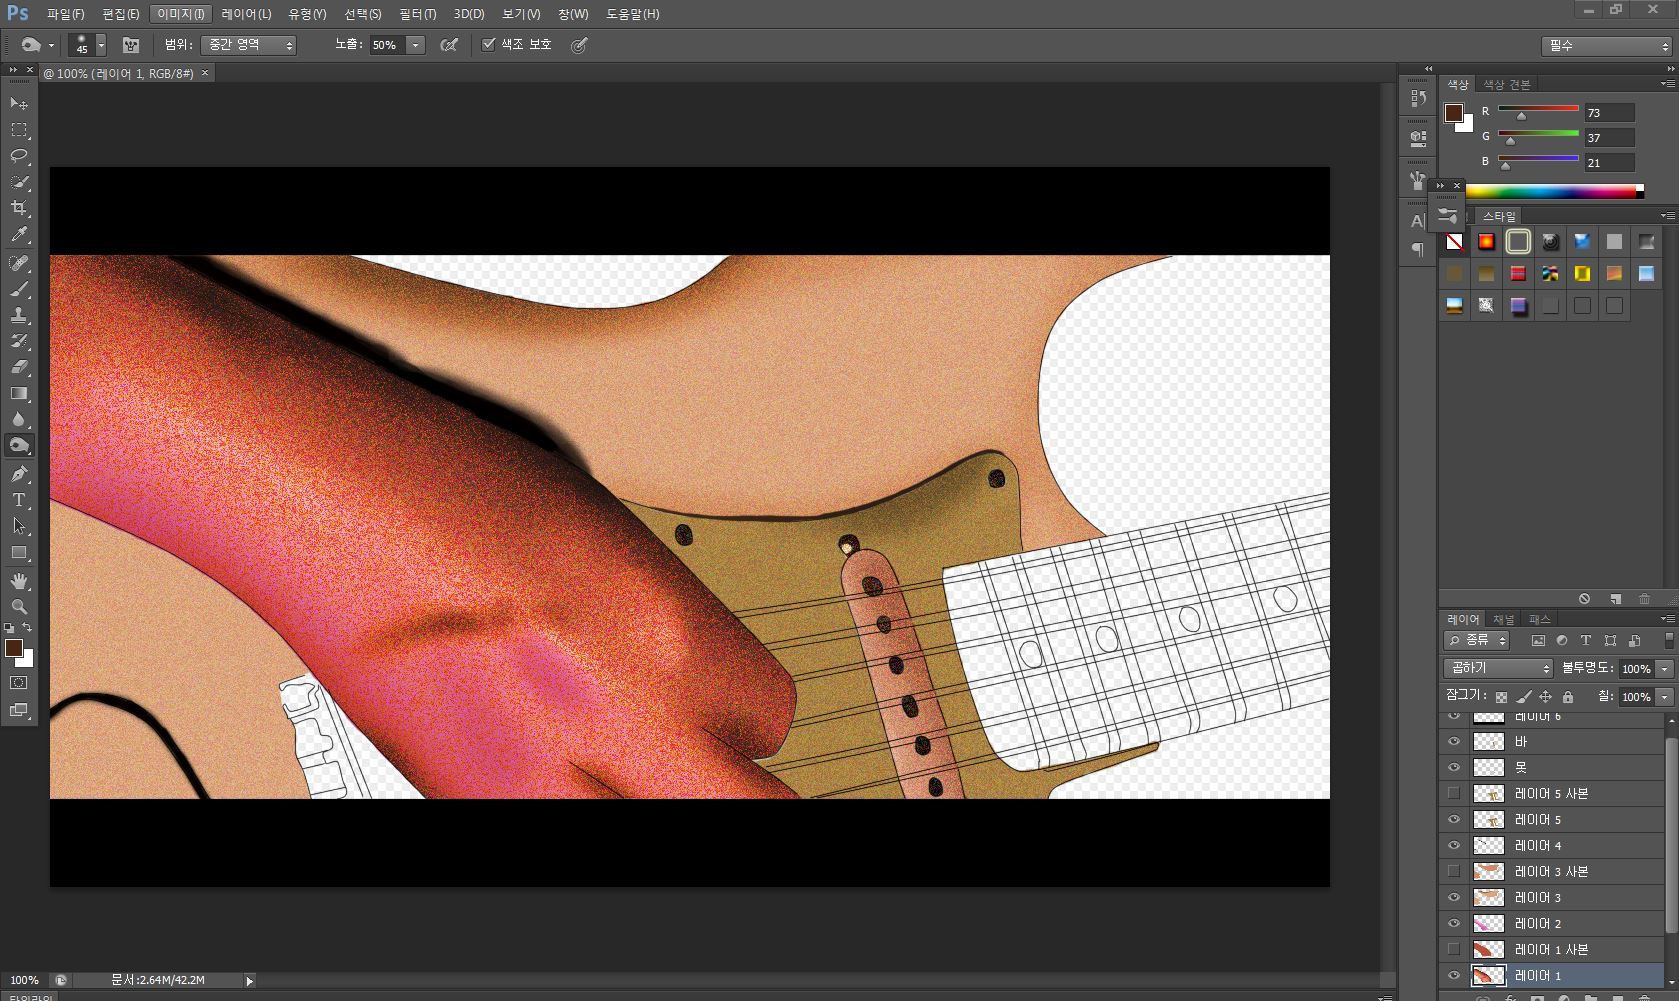Switch to the 색상 견본 tab
Viewport: 1679px width, 1001px height.
pos(1506,85)
